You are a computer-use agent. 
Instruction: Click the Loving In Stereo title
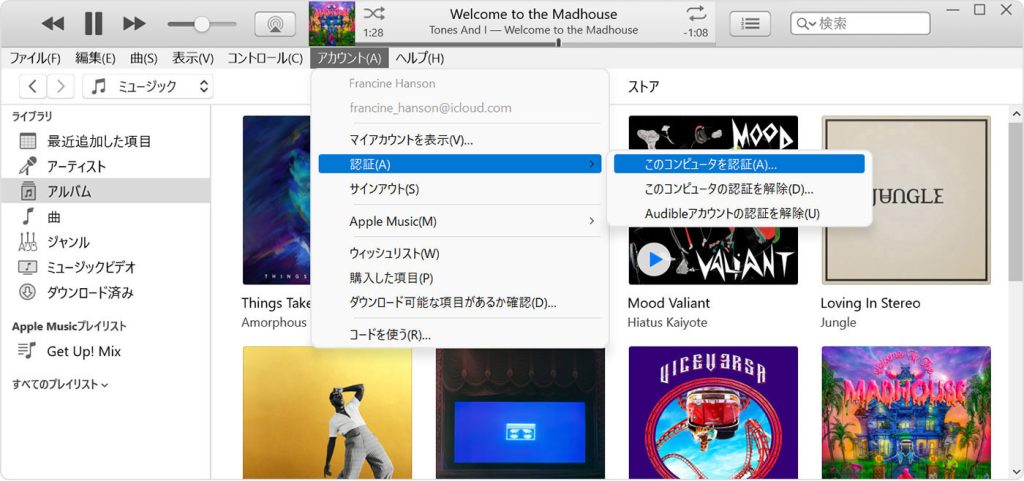click(870, 303)
